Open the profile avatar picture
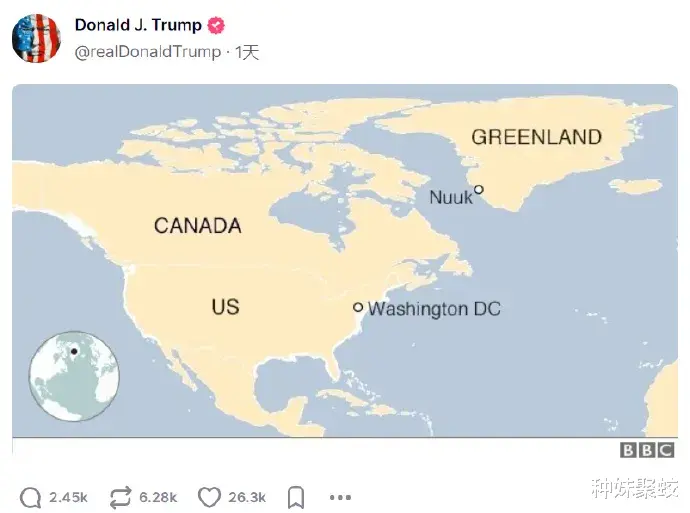The width and height of the screenshot is (690, 513). pyautogui.click(x=36, y=38)
